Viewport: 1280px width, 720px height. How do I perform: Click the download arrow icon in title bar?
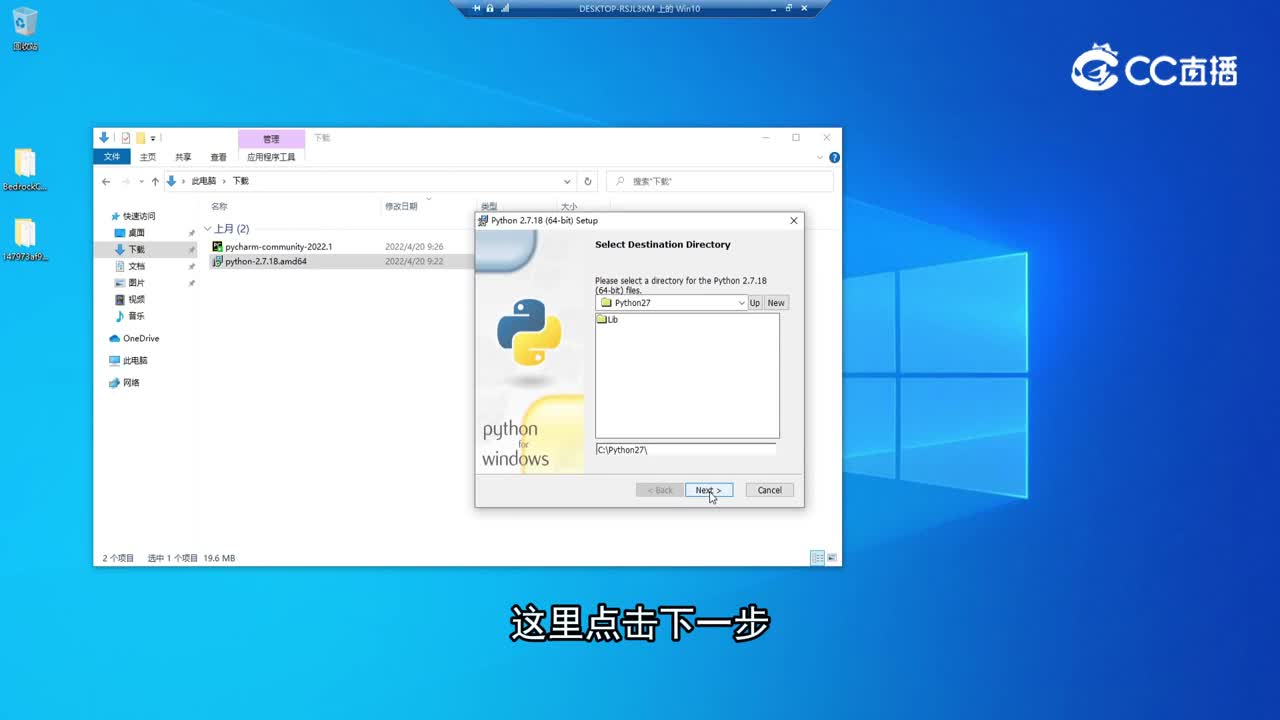(x=104, y=138)
